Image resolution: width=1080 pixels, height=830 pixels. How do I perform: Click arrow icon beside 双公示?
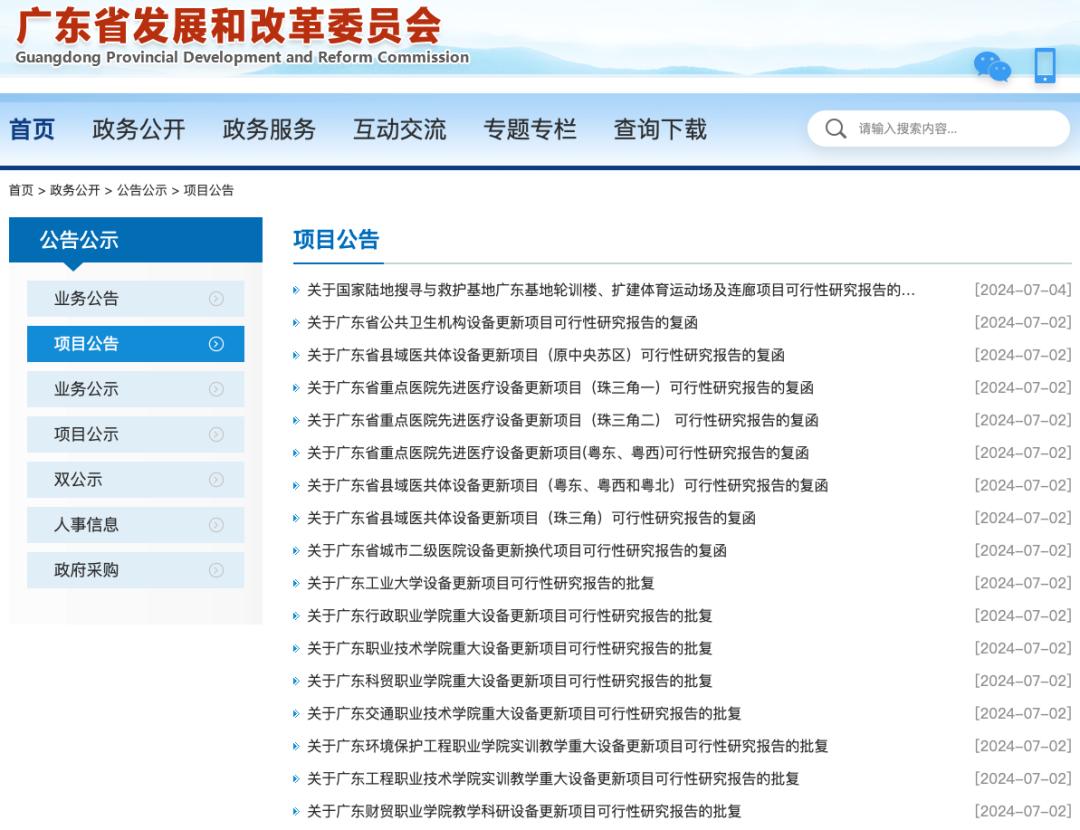click(216, 480)
